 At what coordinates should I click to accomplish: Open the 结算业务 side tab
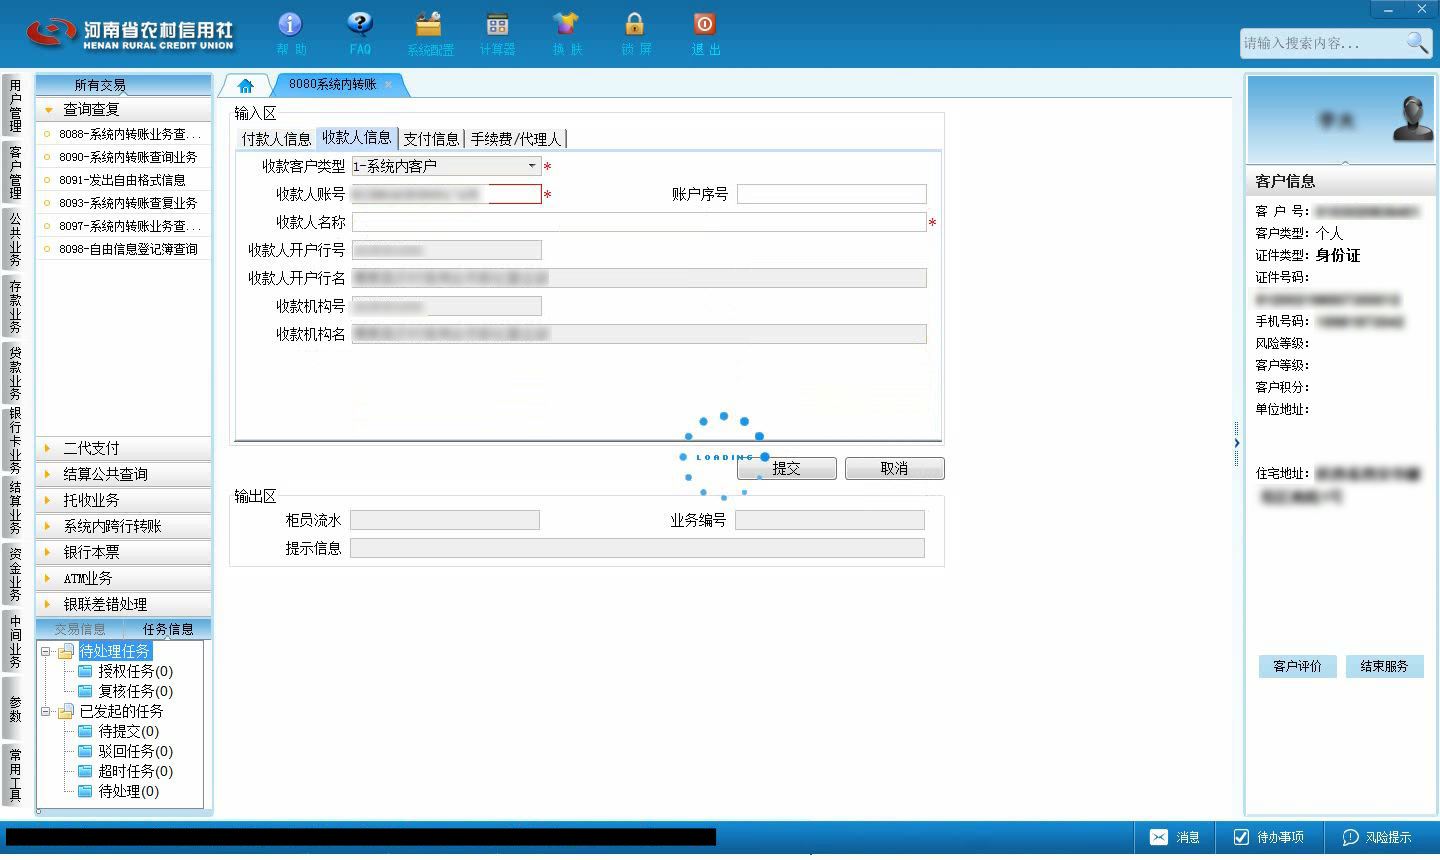pos(15,508)
